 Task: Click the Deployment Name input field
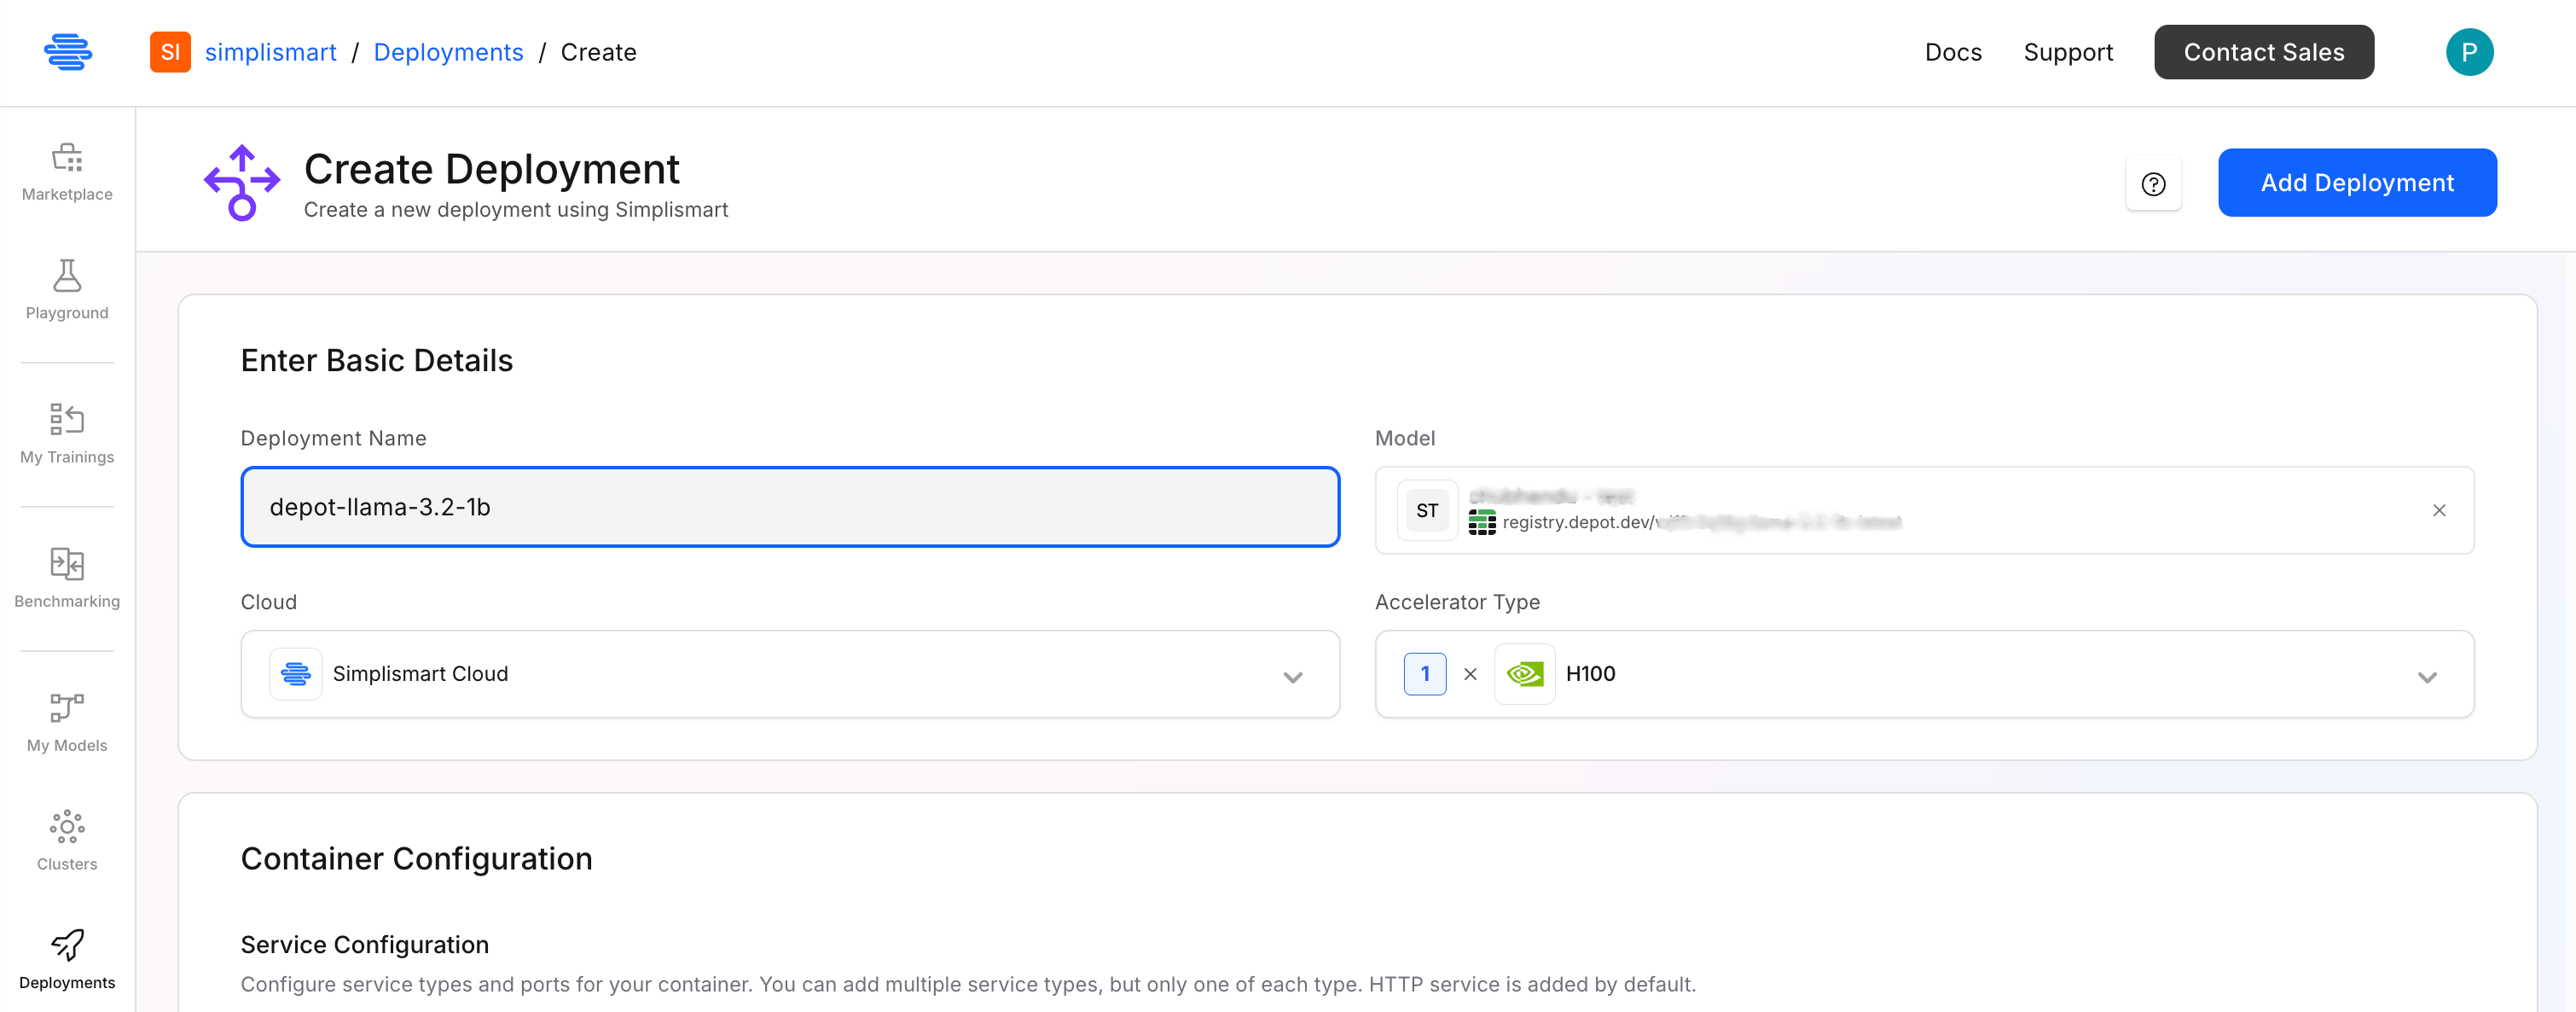[789, 507]
